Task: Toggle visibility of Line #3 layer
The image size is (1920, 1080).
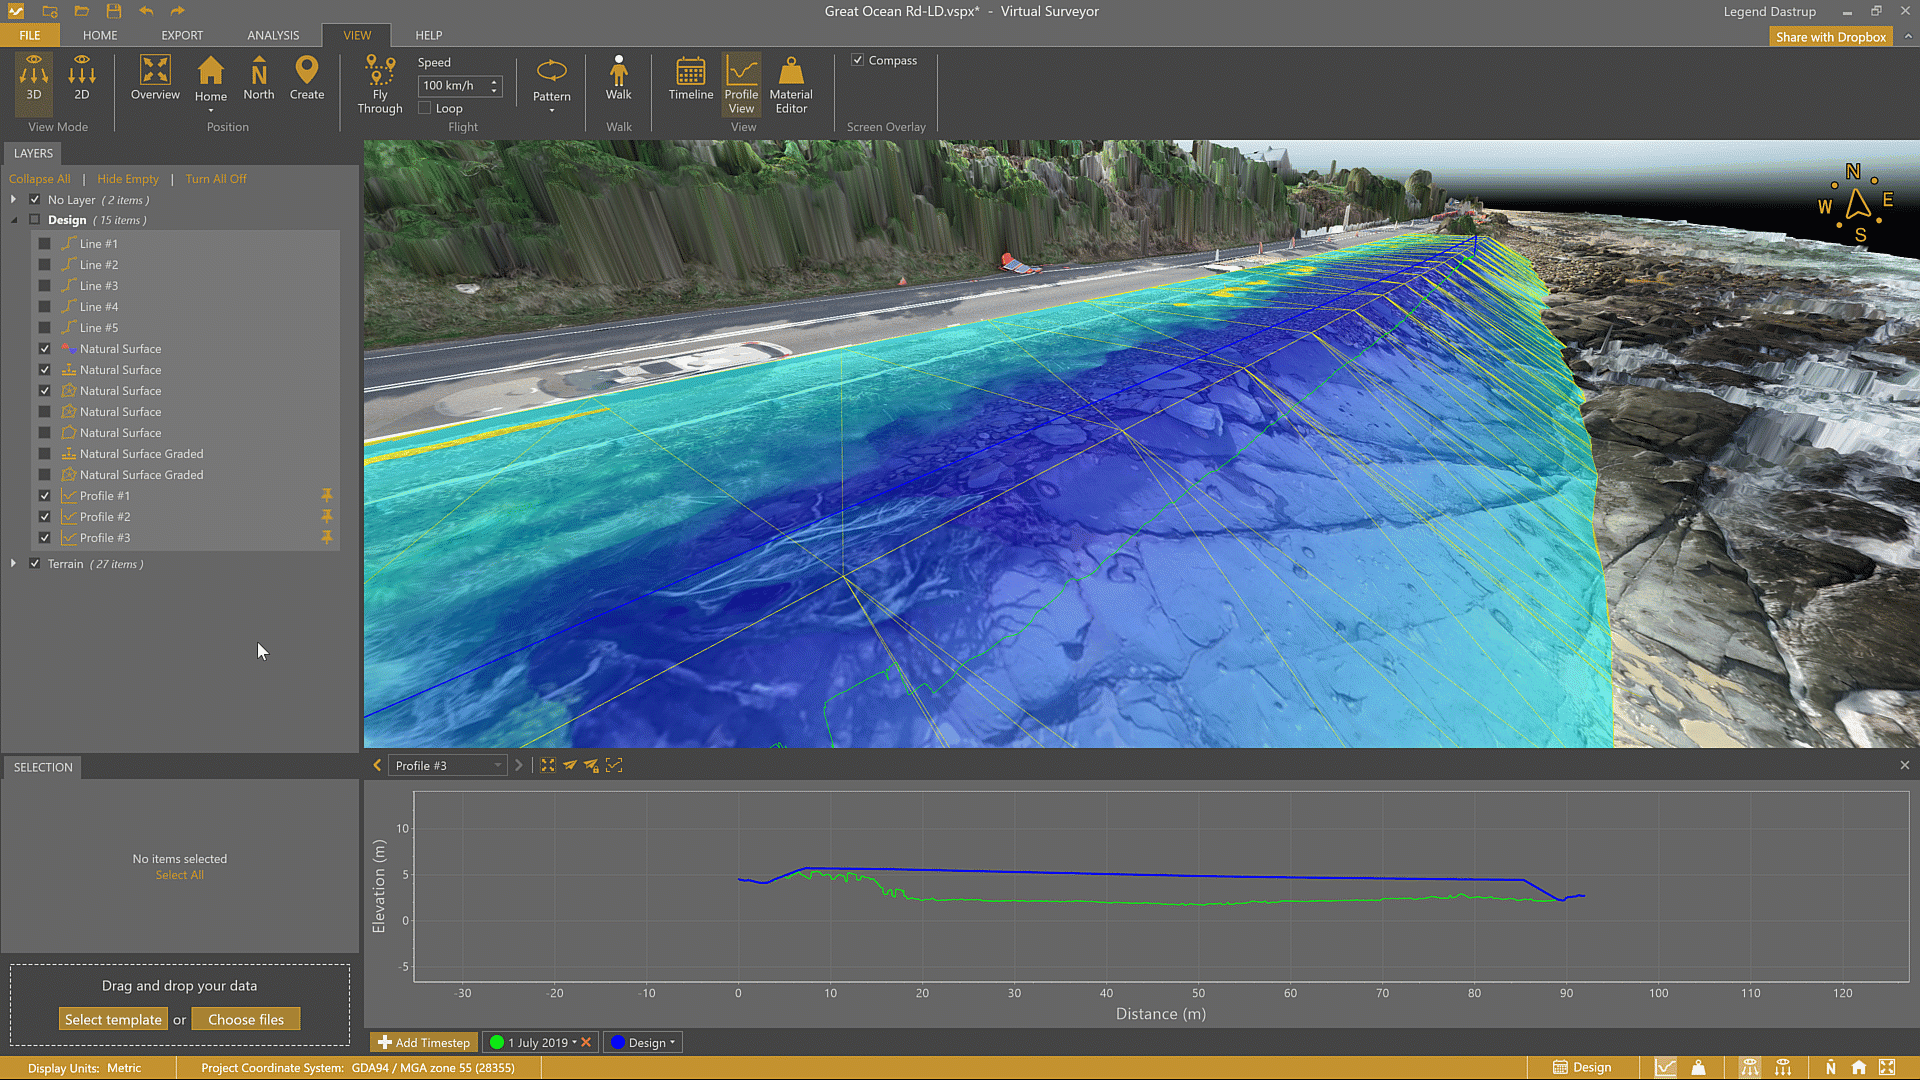Action: click(x=45, y=286)
